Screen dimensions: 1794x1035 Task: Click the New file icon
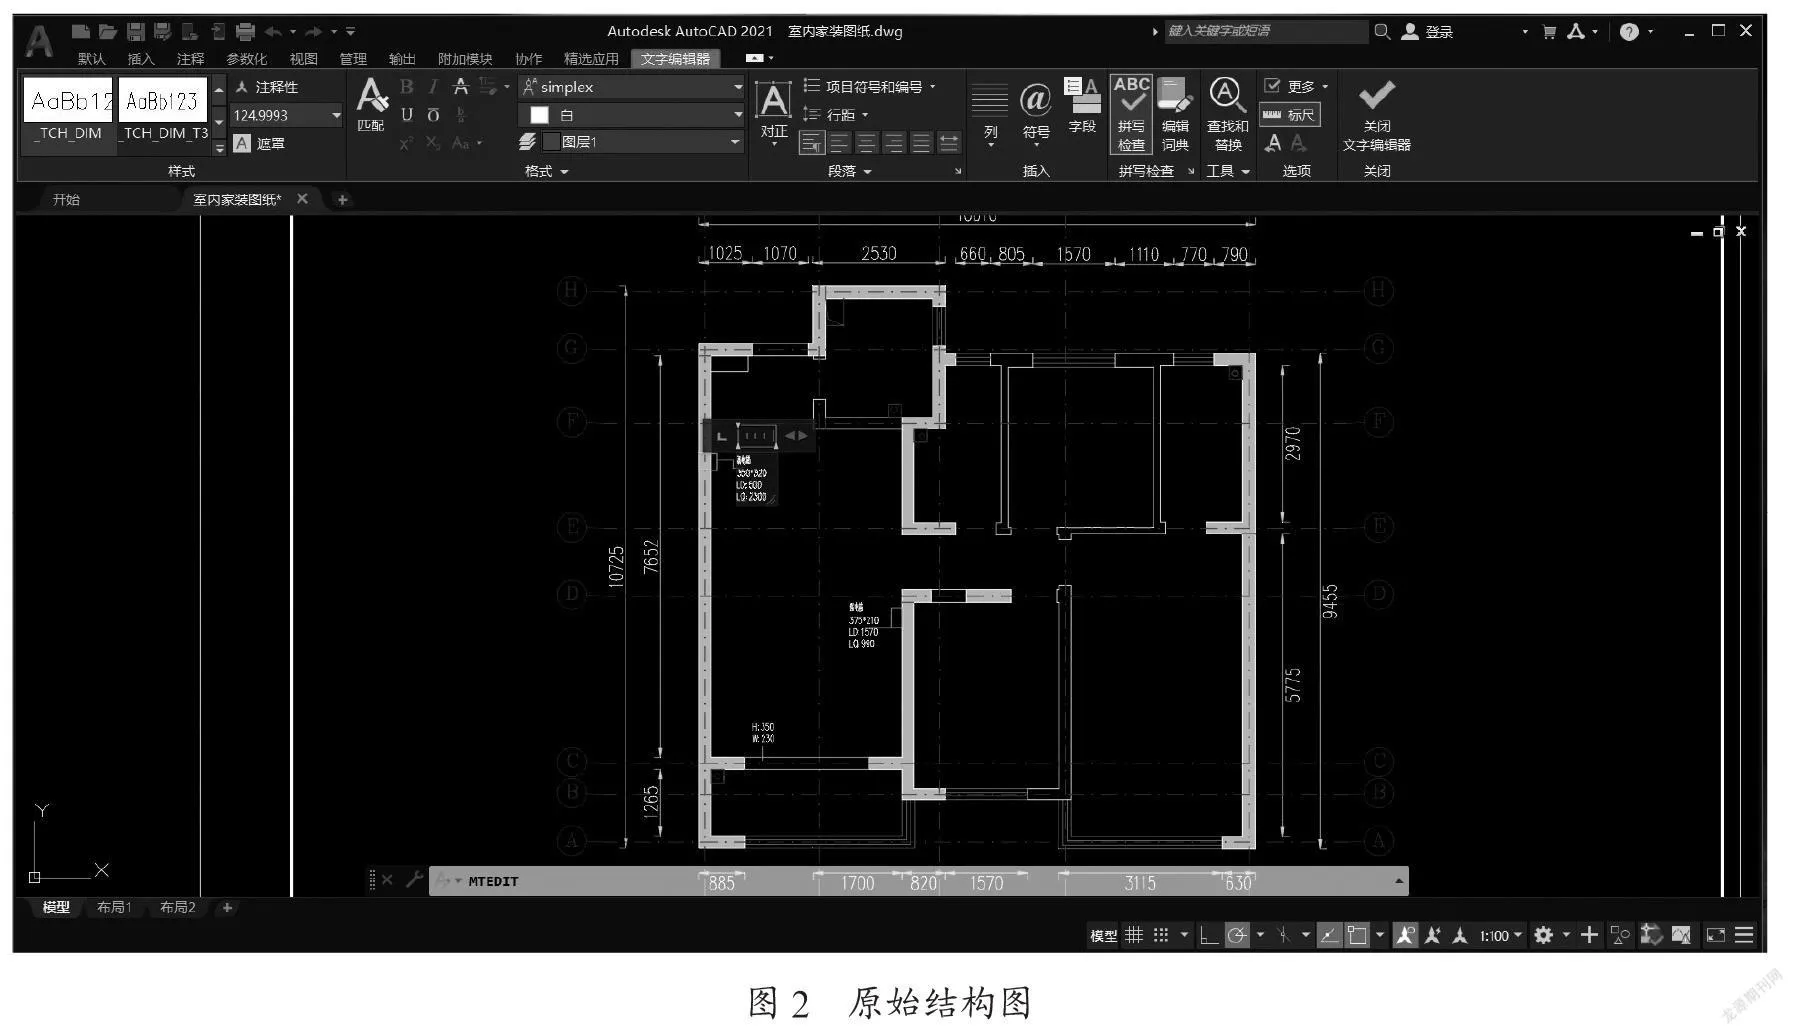[x=81, y=32]
